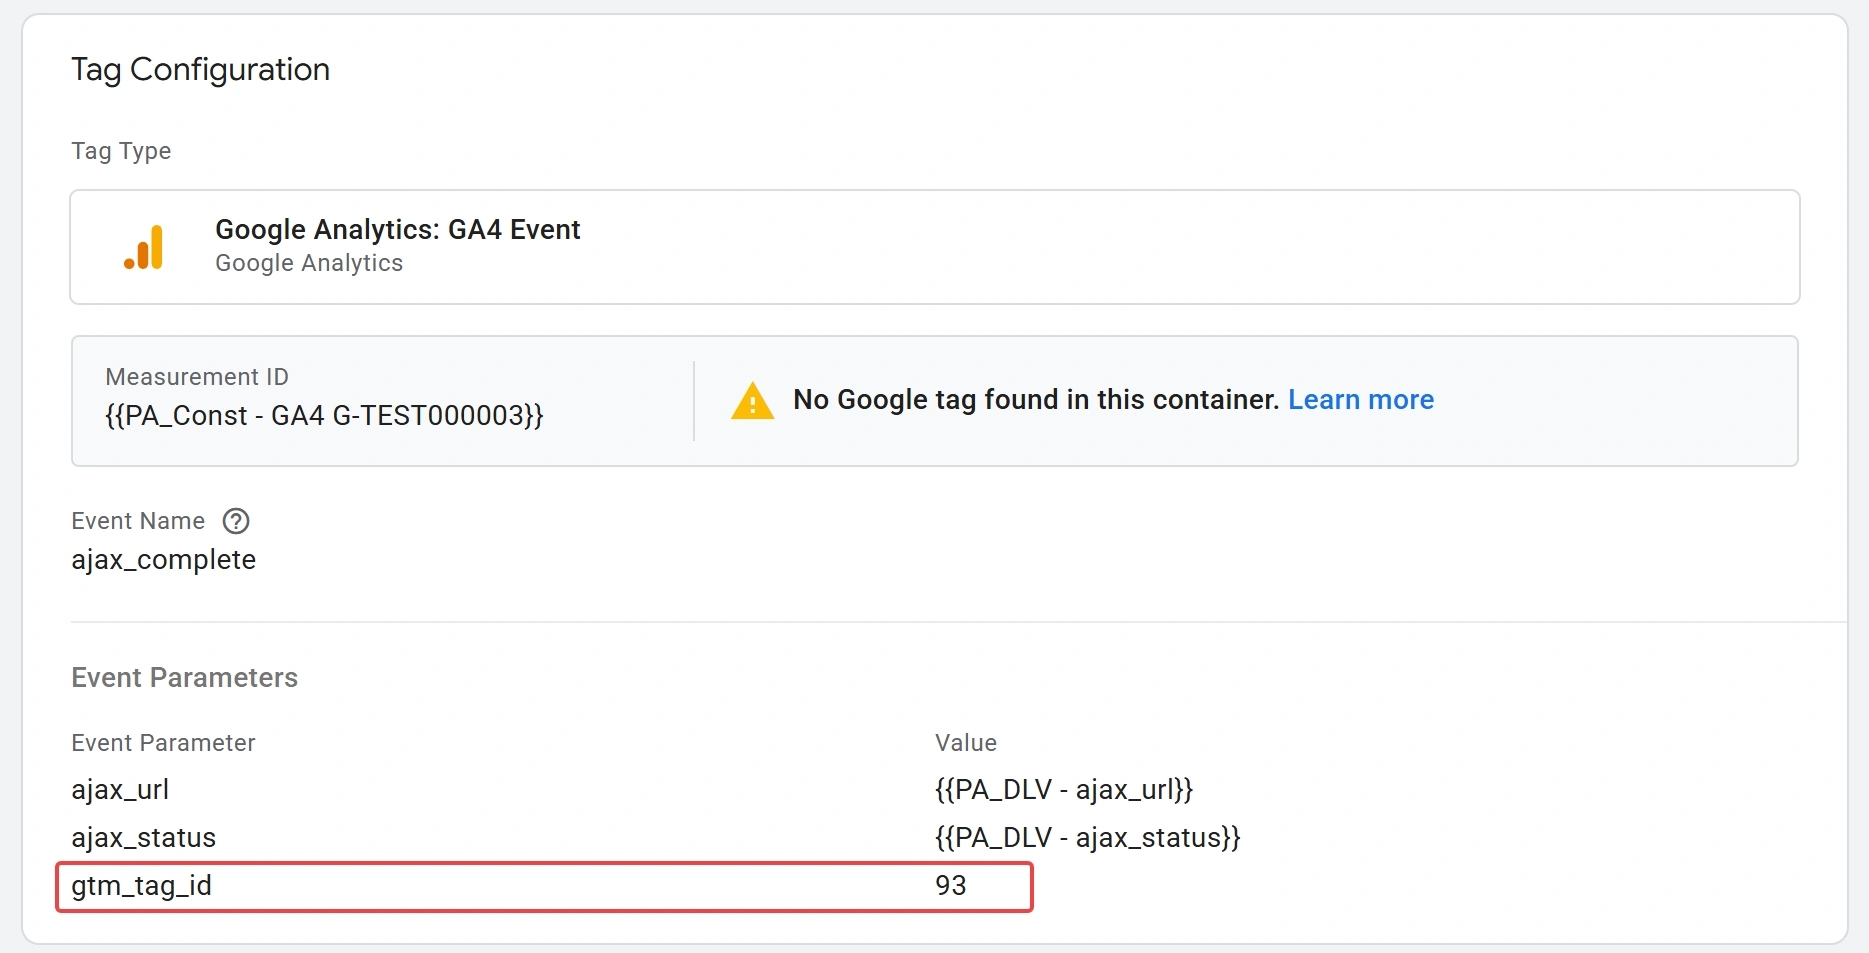Click the Tag Type label

[121, 151]
